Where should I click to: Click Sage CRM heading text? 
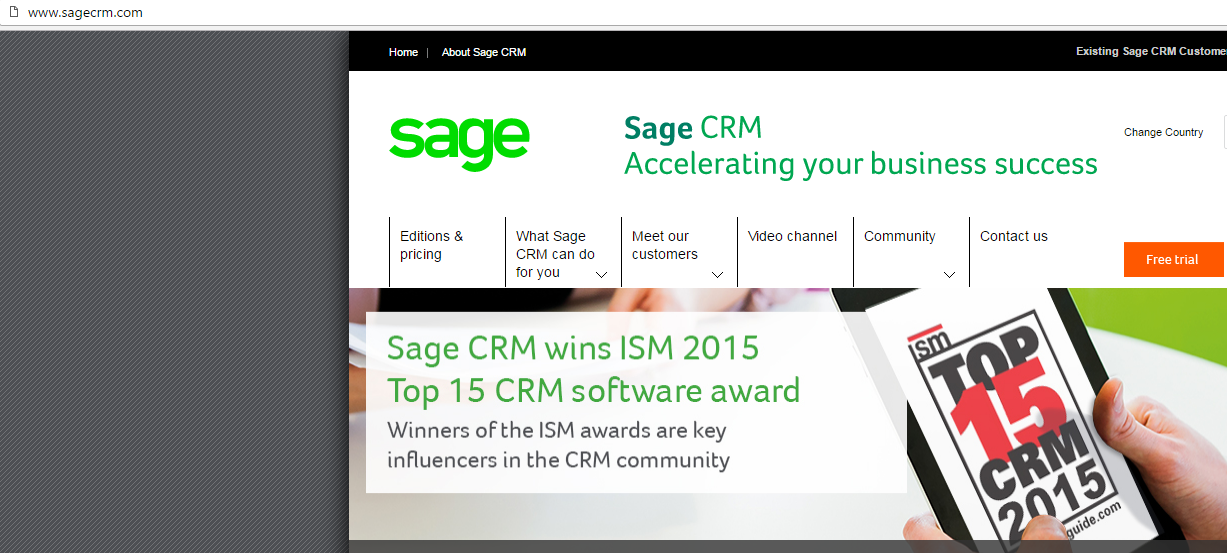click(693, 128)
